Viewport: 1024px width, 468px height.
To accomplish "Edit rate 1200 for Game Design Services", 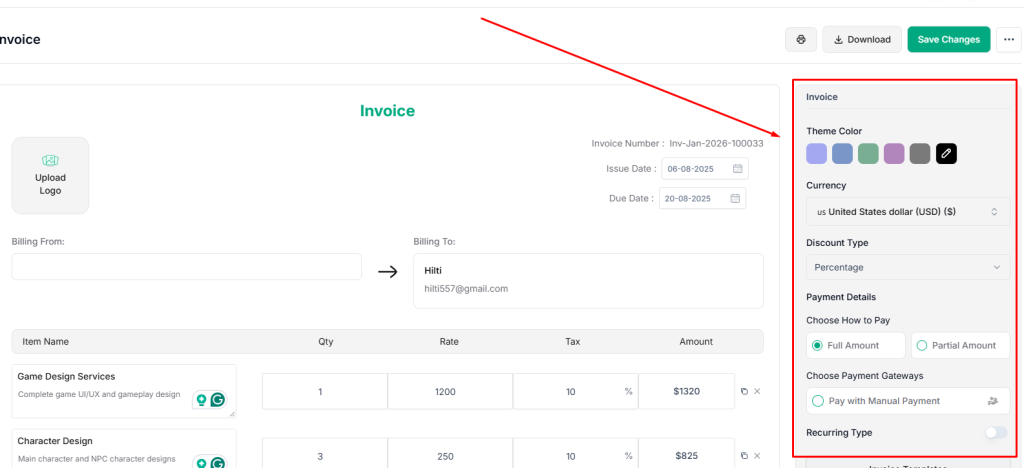I will [x=450, y=392].
